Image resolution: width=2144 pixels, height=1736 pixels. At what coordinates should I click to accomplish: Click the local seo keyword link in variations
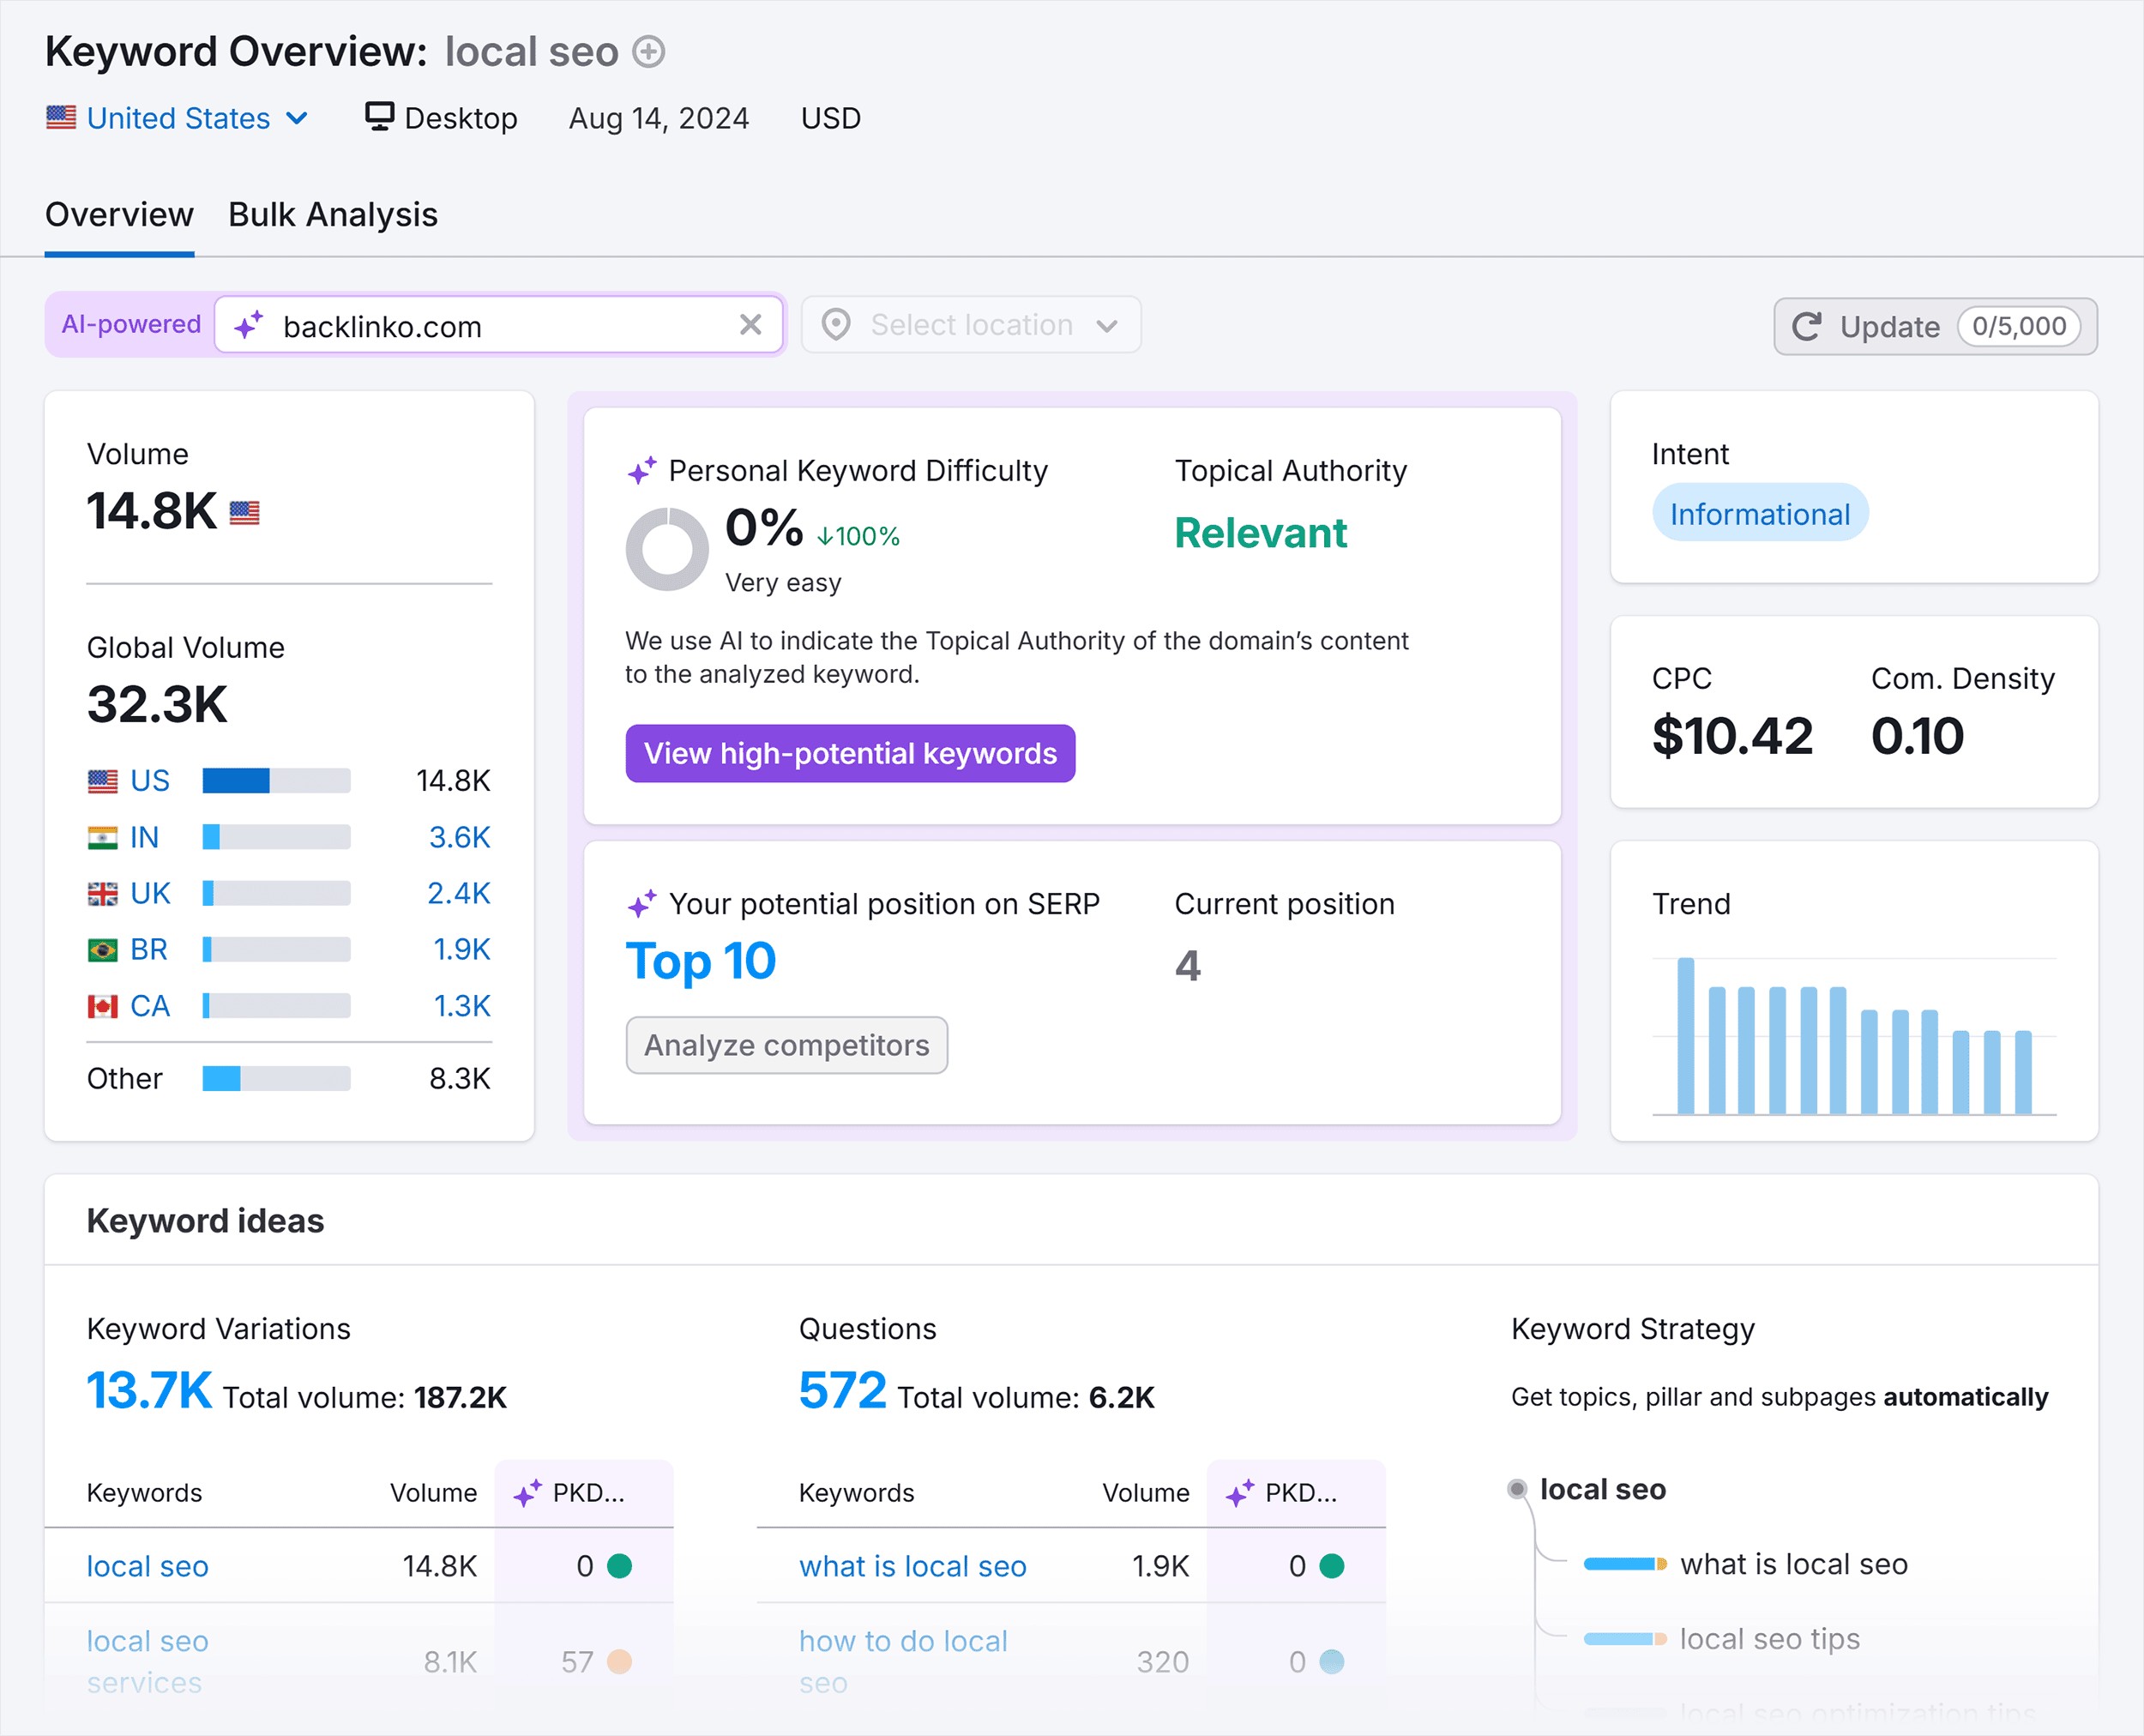pos(147,1566)
